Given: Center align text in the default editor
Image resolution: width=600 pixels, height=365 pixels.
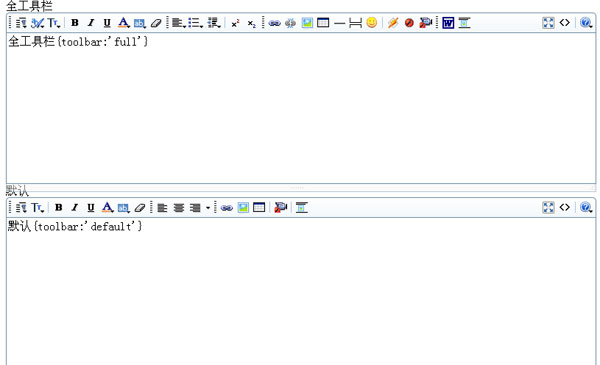Looking at the screenshot, I should [179, 208].
